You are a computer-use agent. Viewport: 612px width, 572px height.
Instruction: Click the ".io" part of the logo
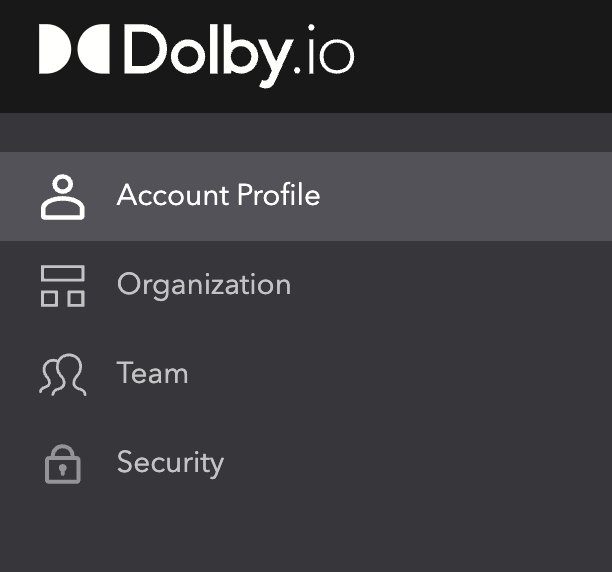click(325, 55)
